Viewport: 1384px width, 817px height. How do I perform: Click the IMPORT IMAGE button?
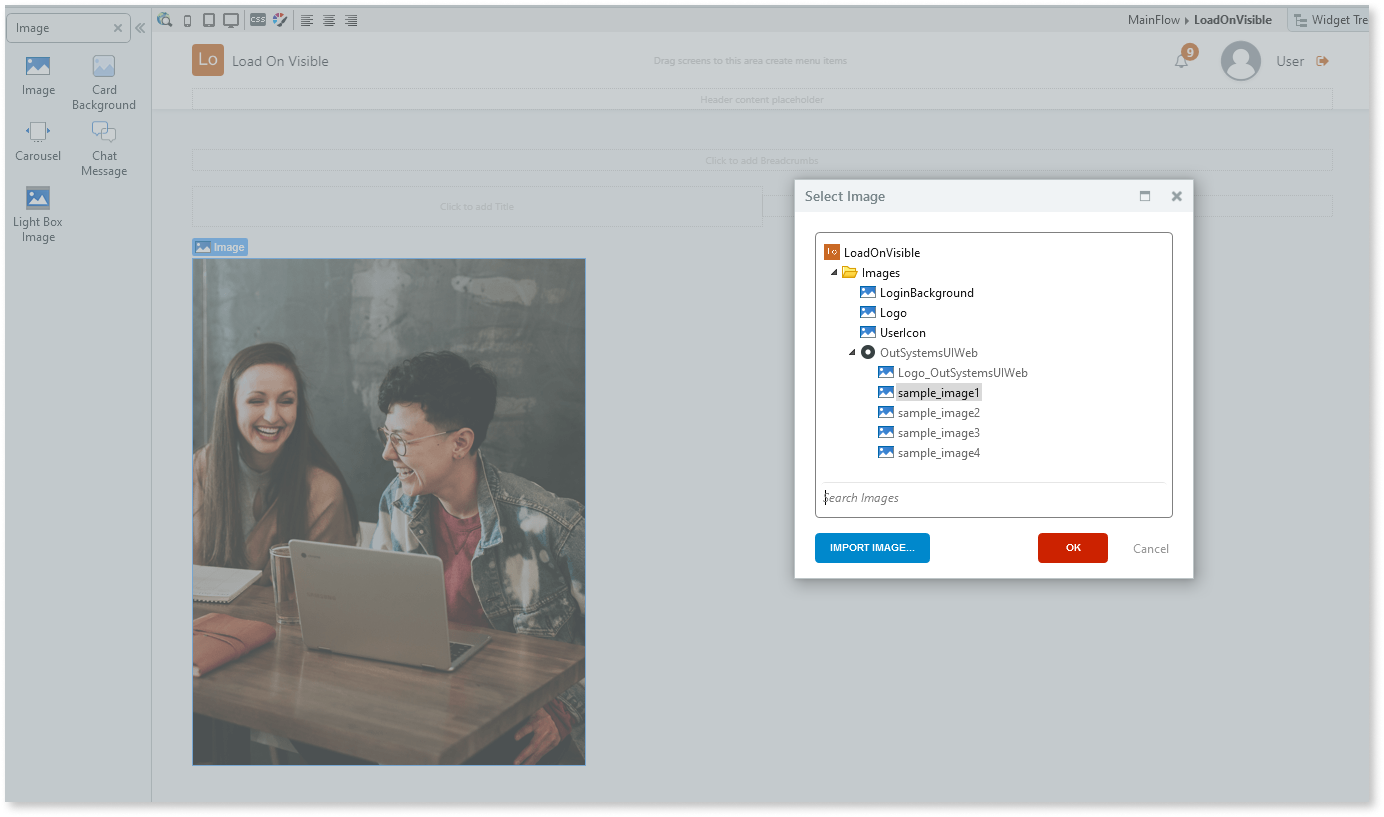click(871, 548)
